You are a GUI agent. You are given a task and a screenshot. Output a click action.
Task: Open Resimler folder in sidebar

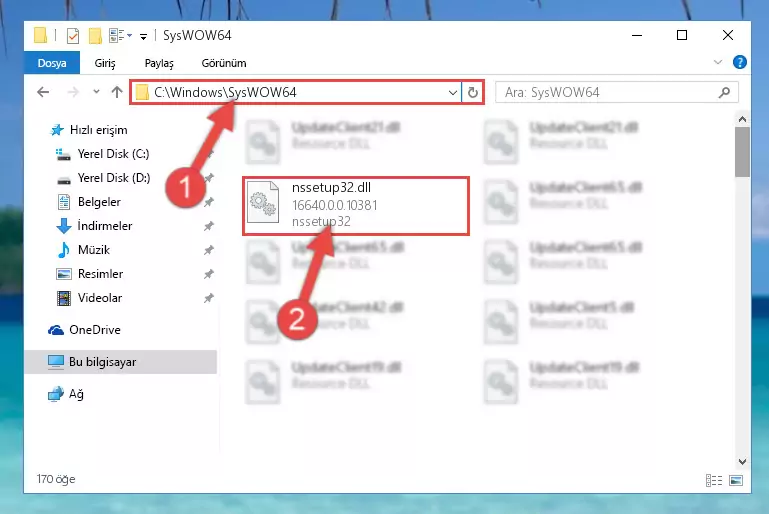[100, 274]
